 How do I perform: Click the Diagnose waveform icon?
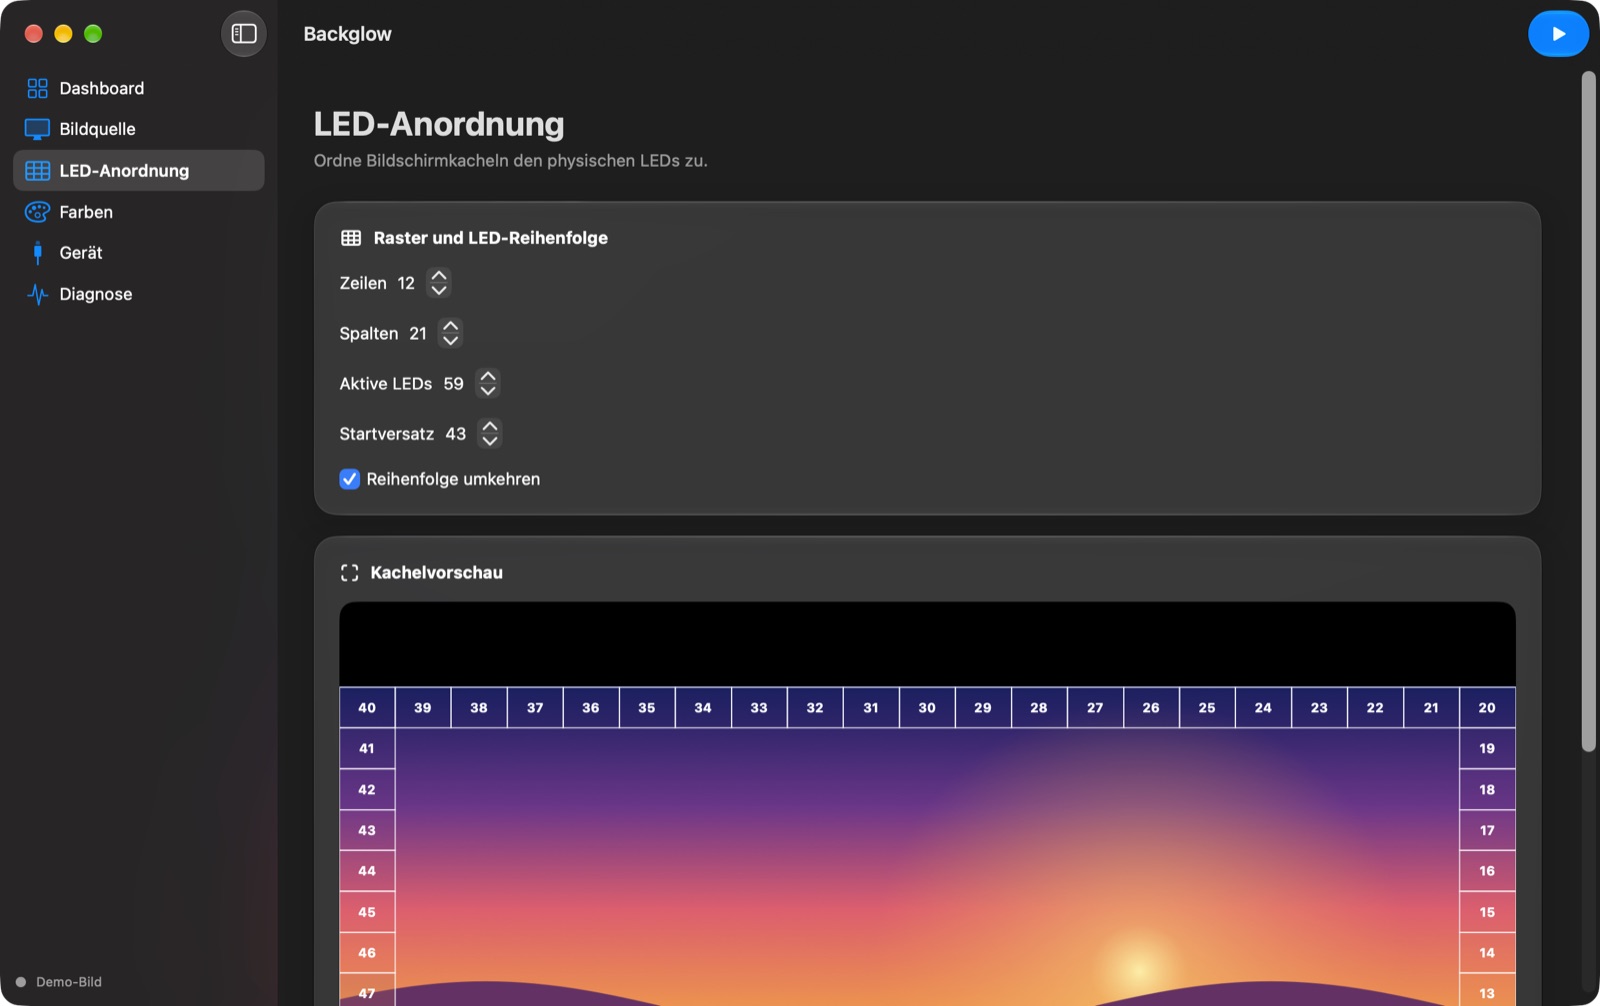[x=37, y=294]
